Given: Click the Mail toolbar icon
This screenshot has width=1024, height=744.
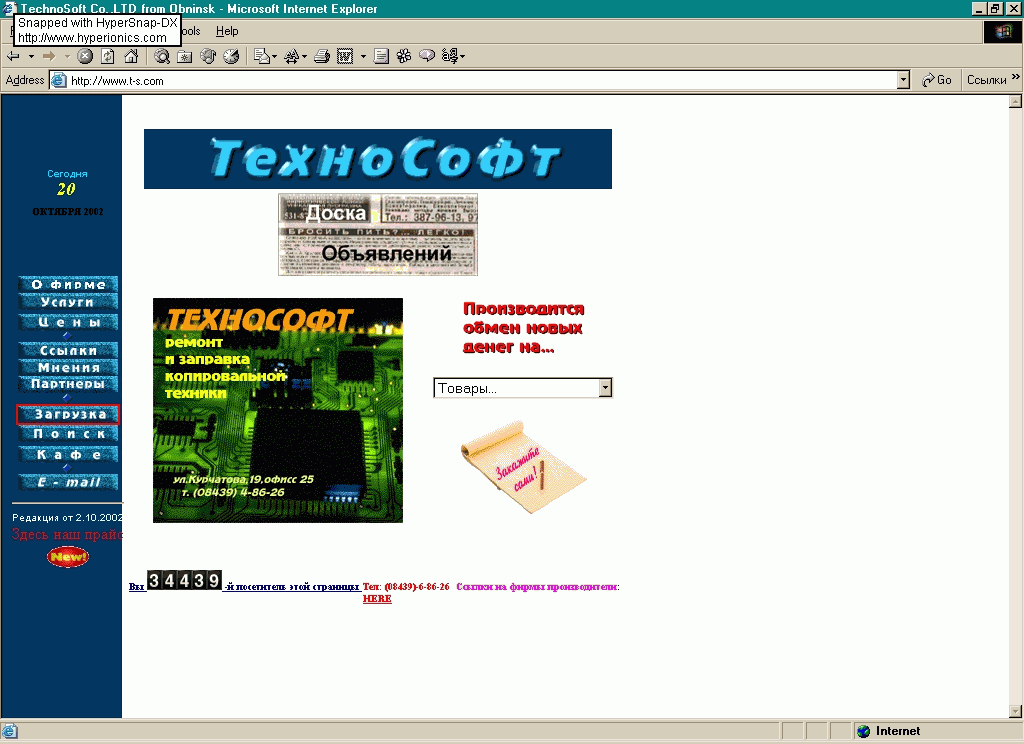Looking at the screenshot, I should pos(261,56).
